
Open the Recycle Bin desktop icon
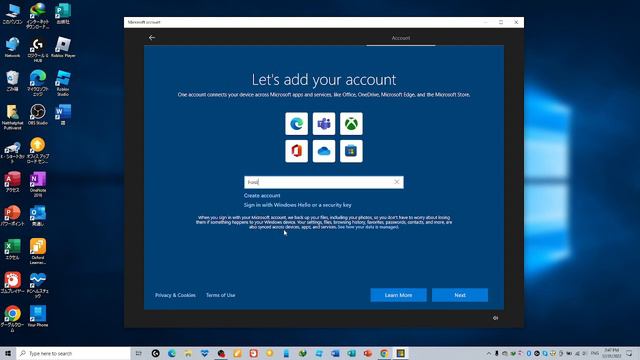tap(12, 81)
